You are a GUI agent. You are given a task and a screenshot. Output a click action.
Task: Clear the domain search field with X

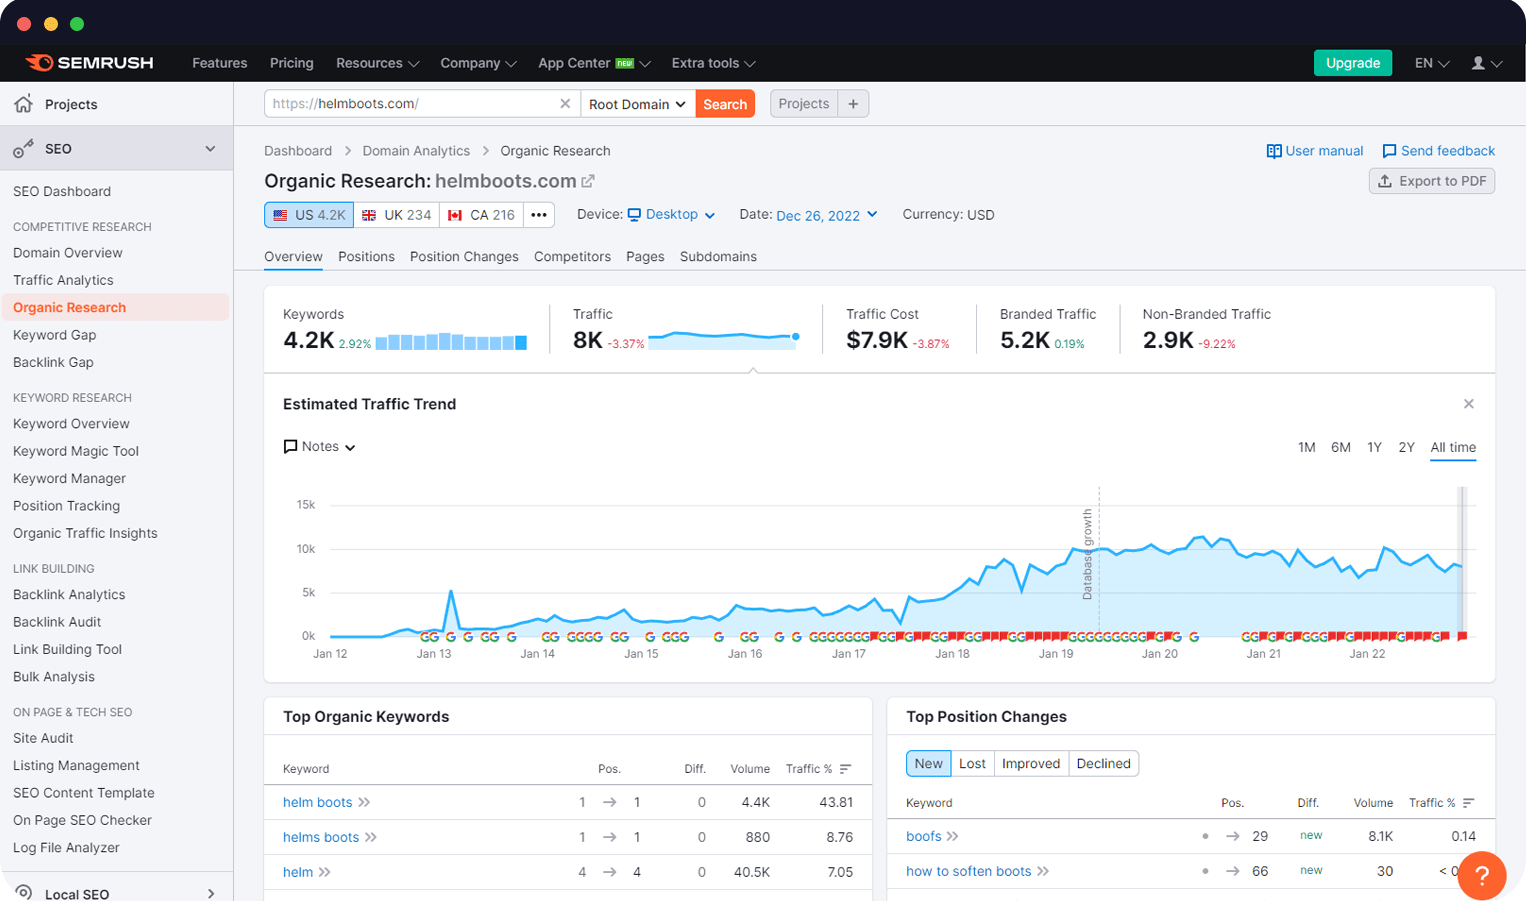[x=565, y=104]
